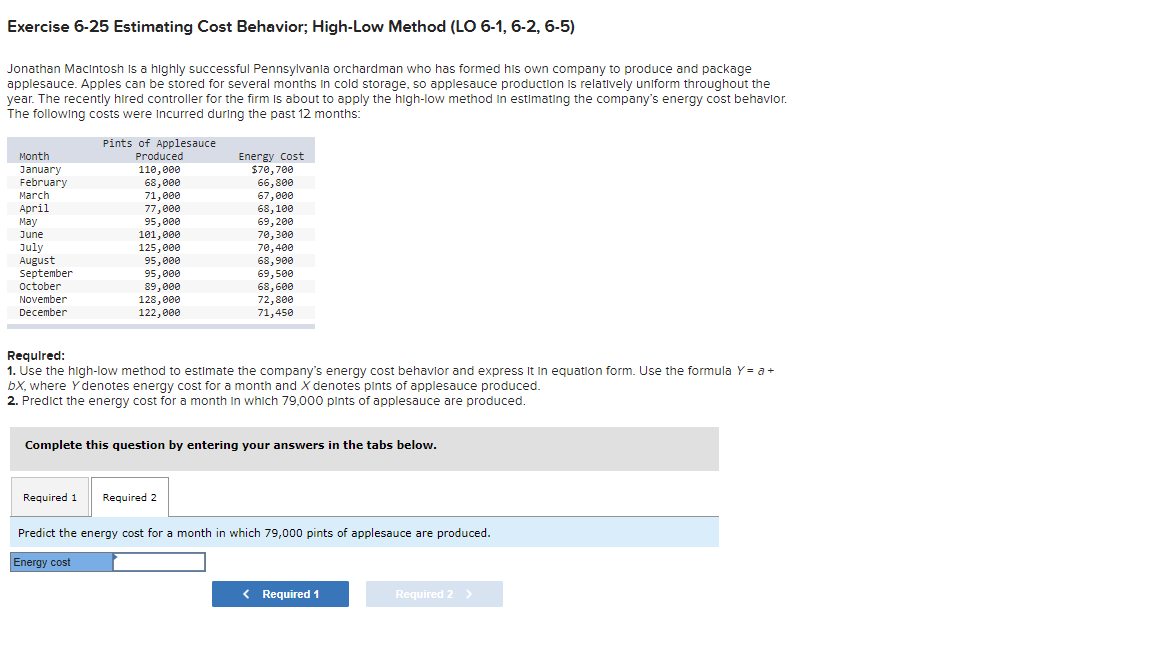Click the February energy cost 66,800
This screenshot has height=660, width=1150.
(x=275, y=183)
